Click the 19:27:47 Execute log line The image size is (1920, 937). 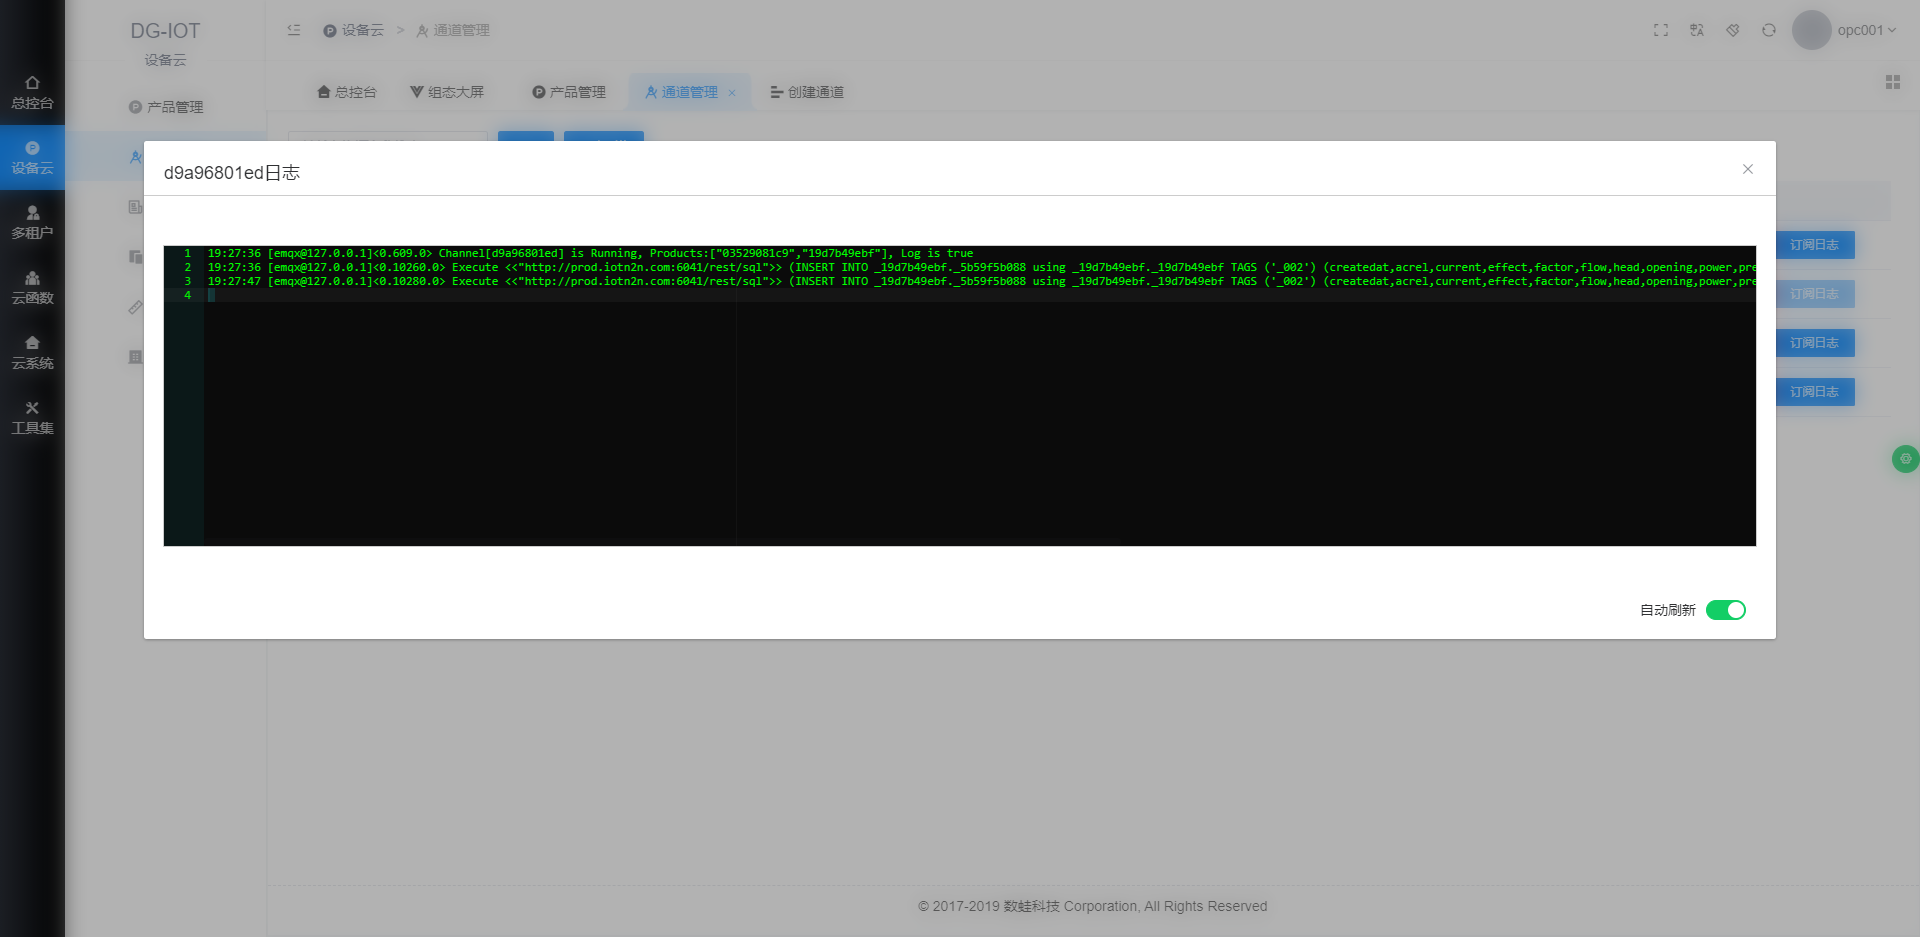click(981, 282)
